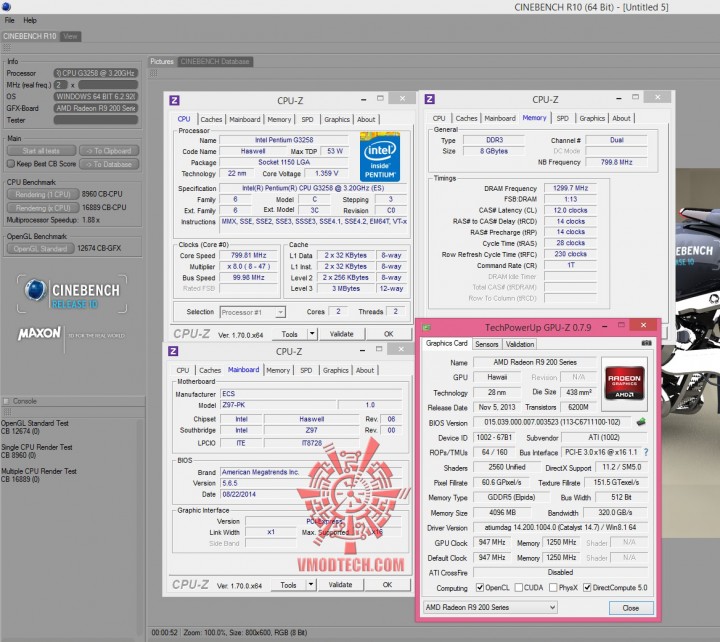Click the 'Intel Pentium G3258' name field

284,140
